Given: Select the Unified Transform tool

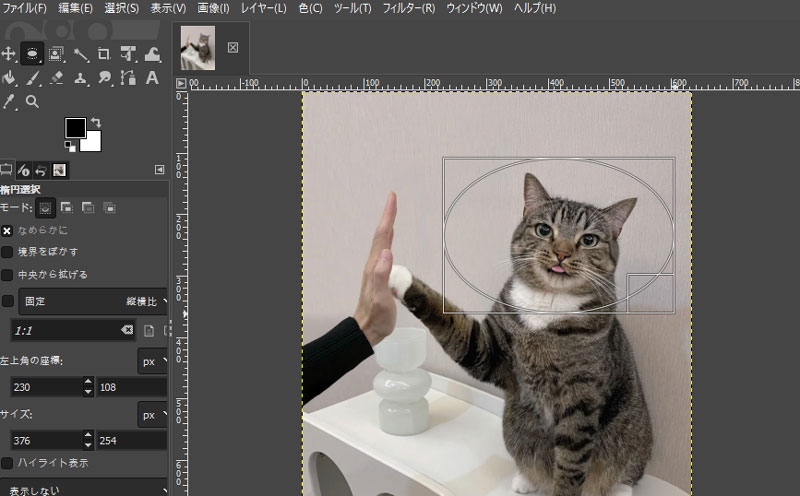Looking at the screenshot, I should click(128, 54).
